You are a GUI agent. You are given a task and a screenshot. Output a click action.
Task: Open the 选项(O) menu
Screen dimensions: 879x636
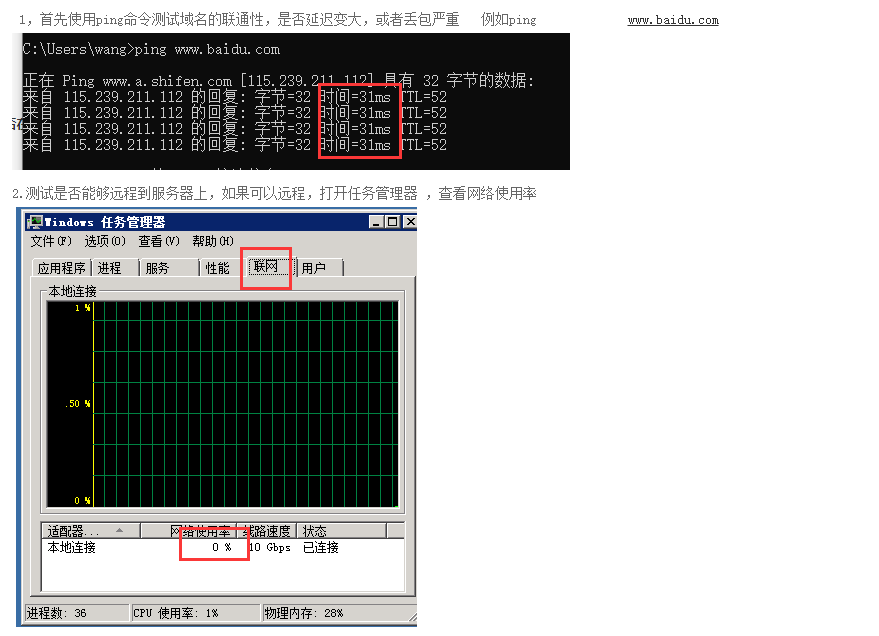point(105,241)
